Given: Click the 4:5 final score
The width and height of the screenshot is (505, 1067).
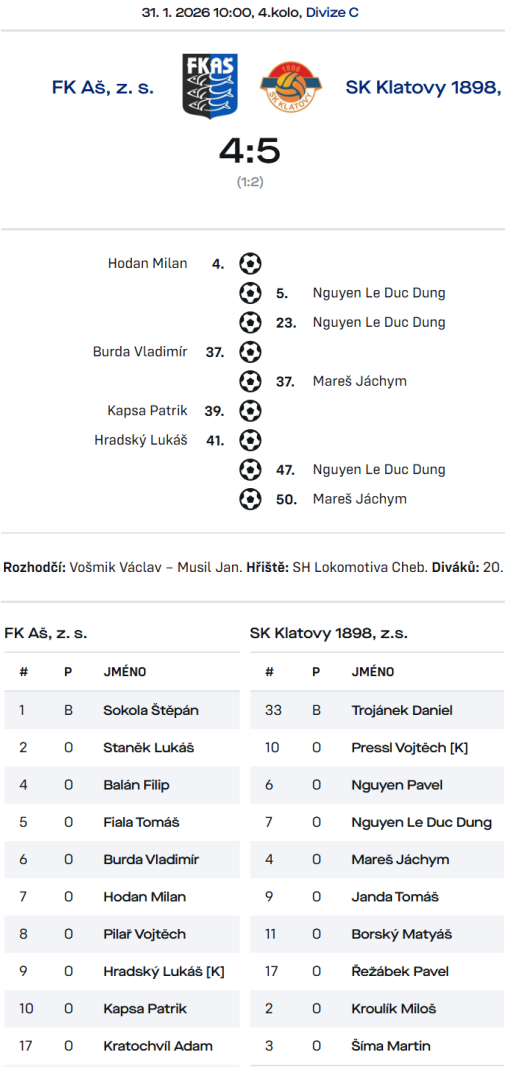Looking at the screenshot, I should tap(250, 151).
